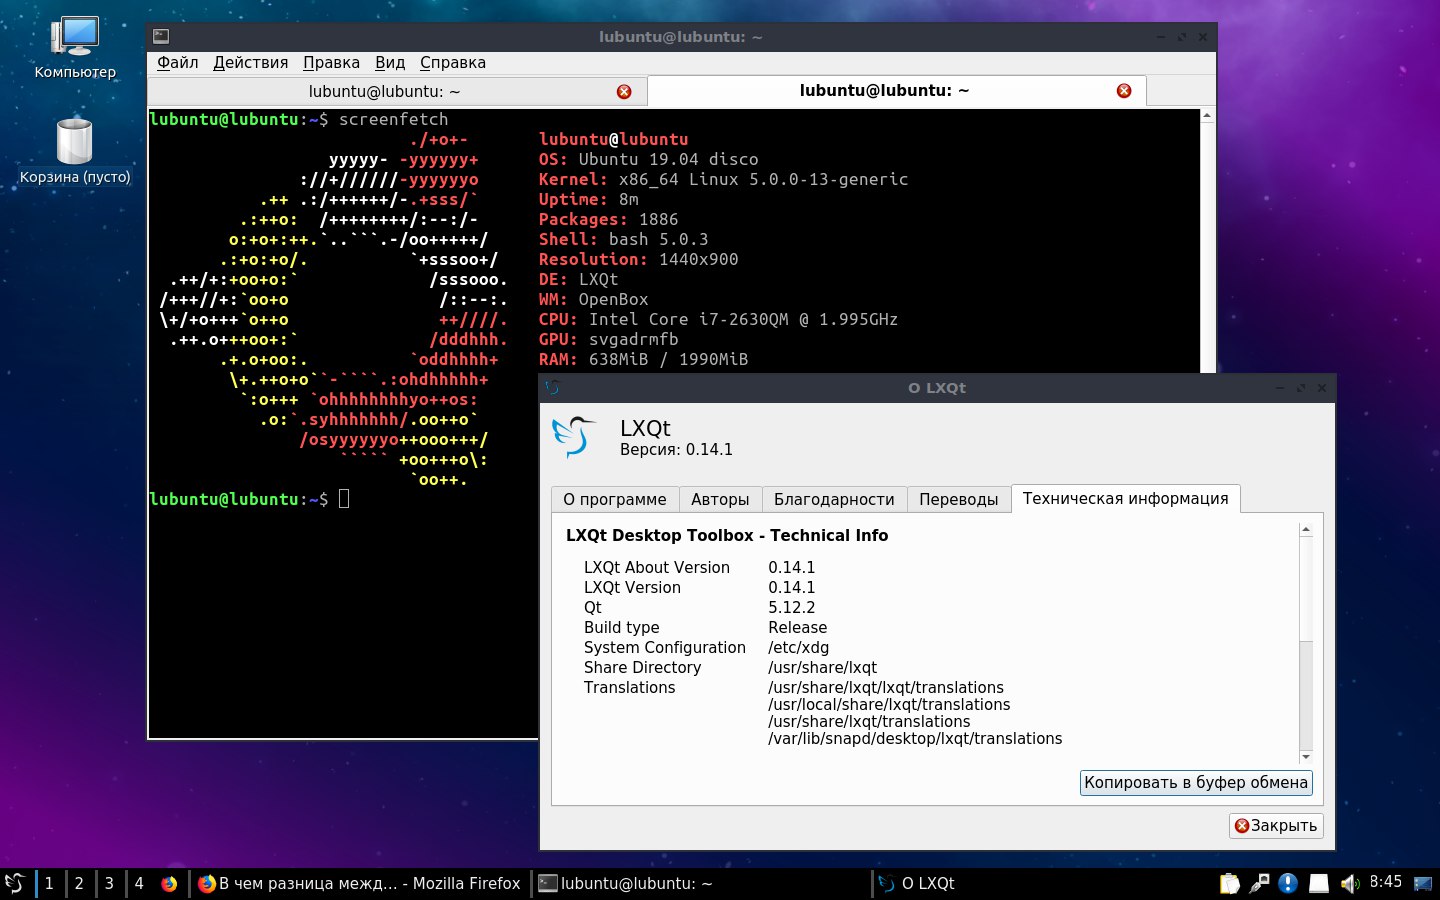This screenshot has width=1440, height=900.
Task: Close the first lubuntu@lubuntu terminal tab
Action: pyautogui.click(x=624, y=91)
